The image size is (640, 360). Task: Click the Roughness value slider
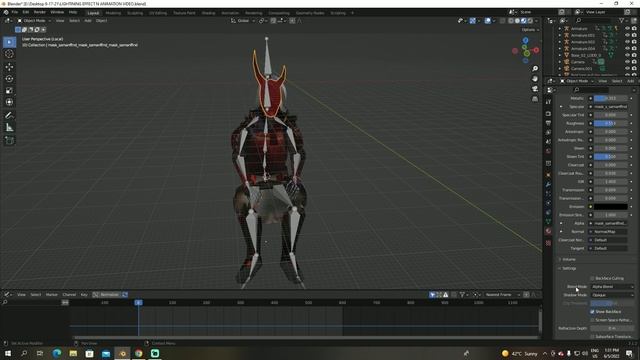(x=611, y=123)
